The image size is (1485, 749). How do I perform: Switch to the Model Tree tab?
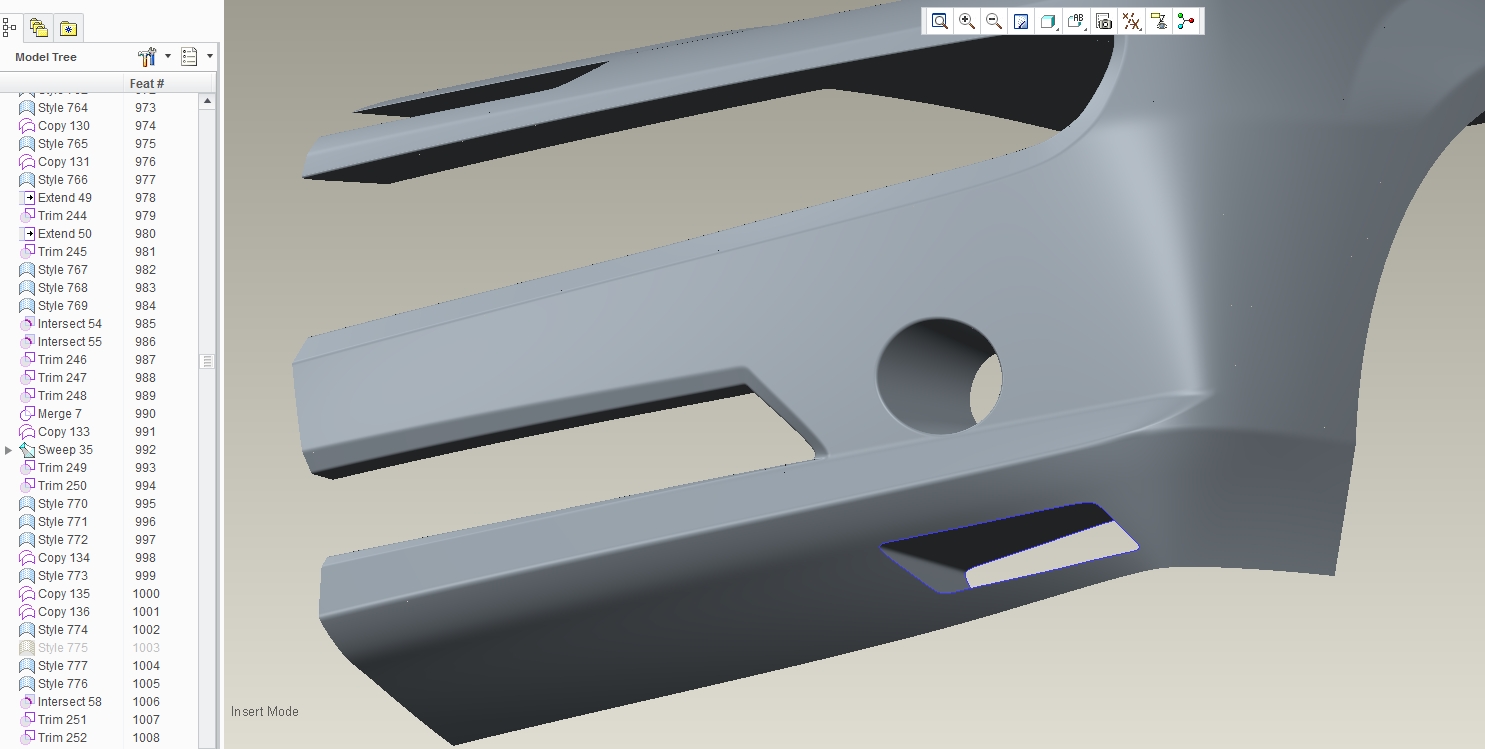tap(9, 27)
